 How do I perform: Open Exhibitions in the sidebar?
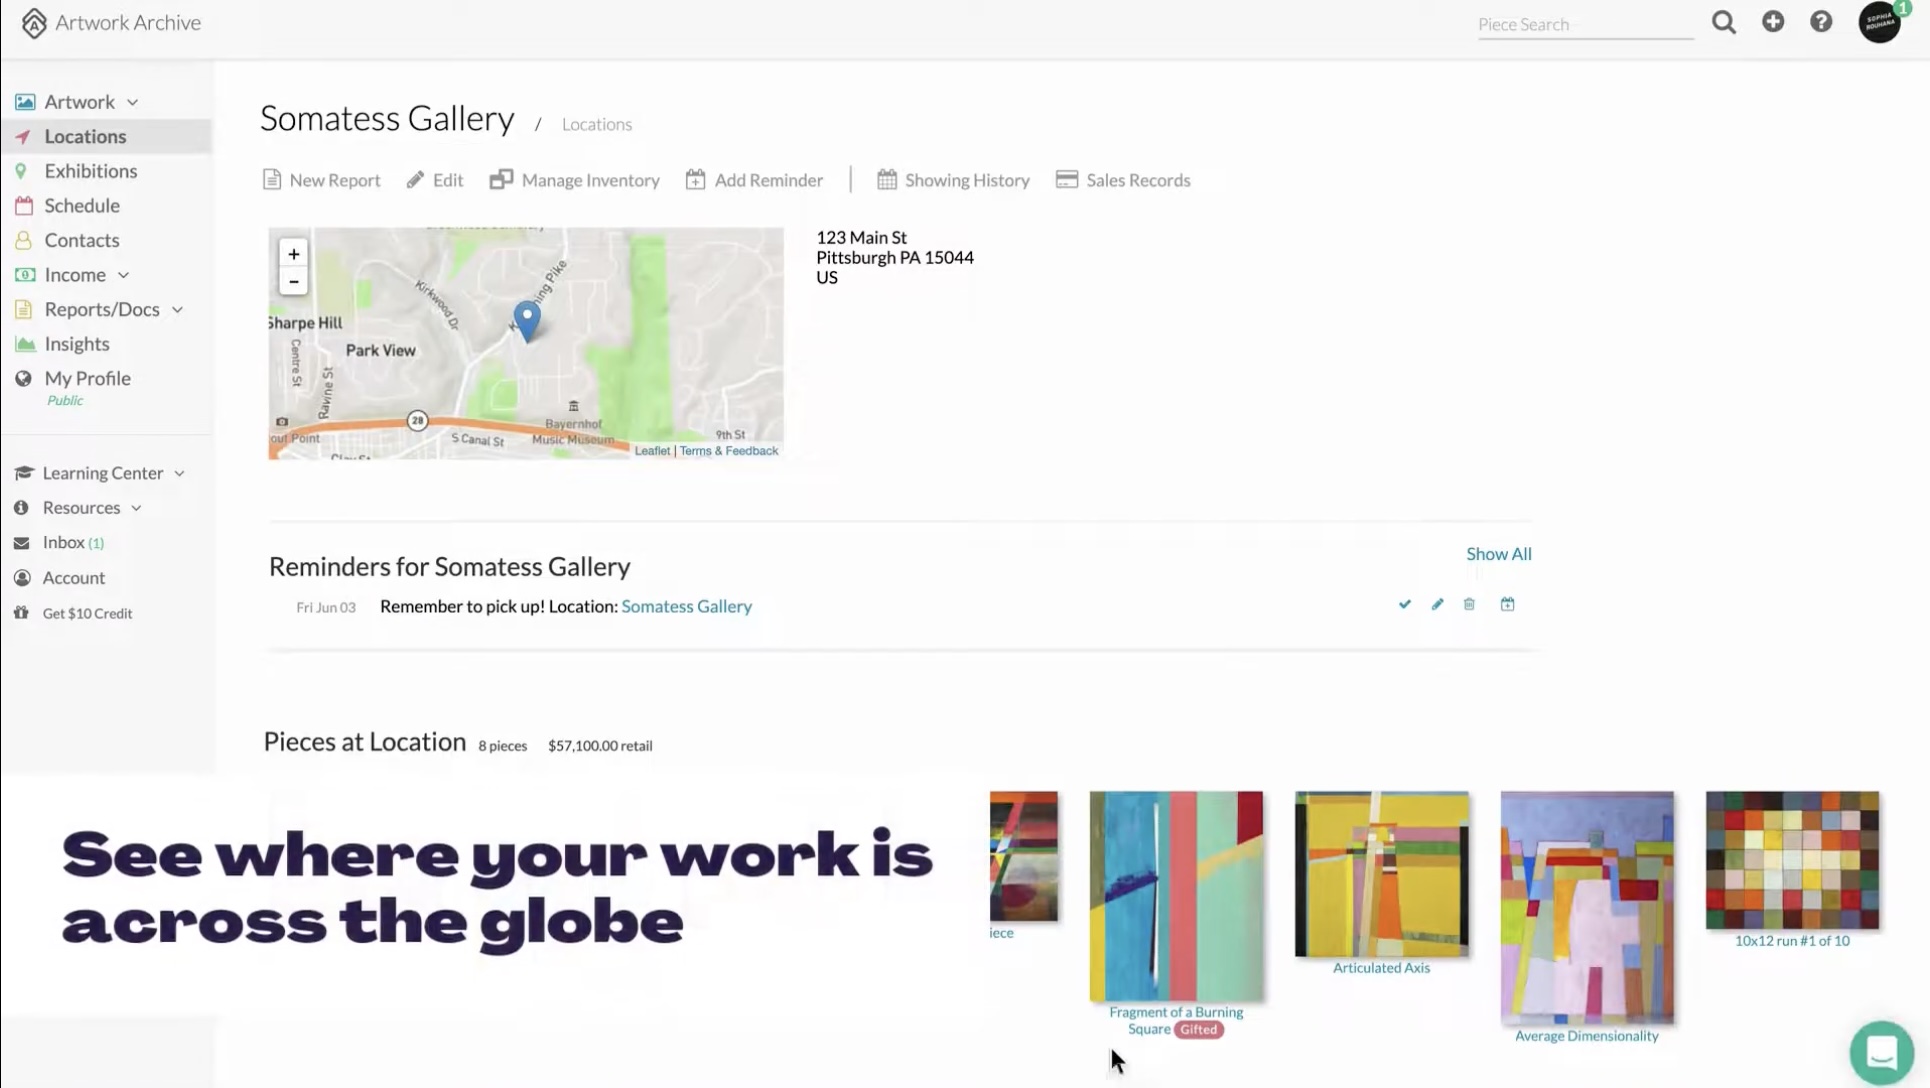coord(91,171)
